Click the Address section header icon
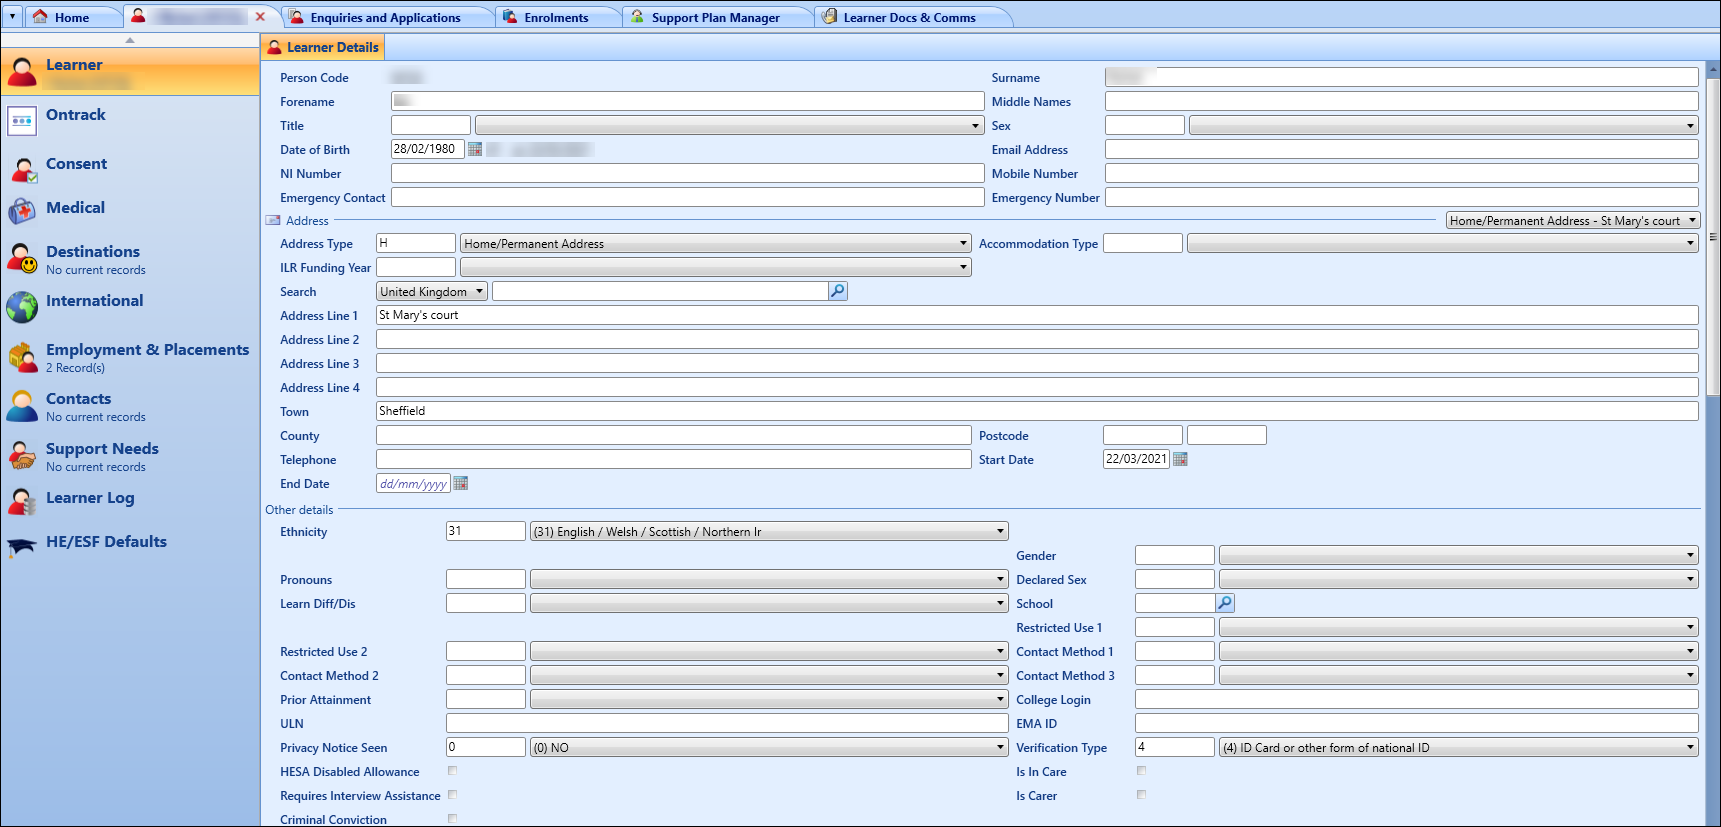 [x=273, y=220]
